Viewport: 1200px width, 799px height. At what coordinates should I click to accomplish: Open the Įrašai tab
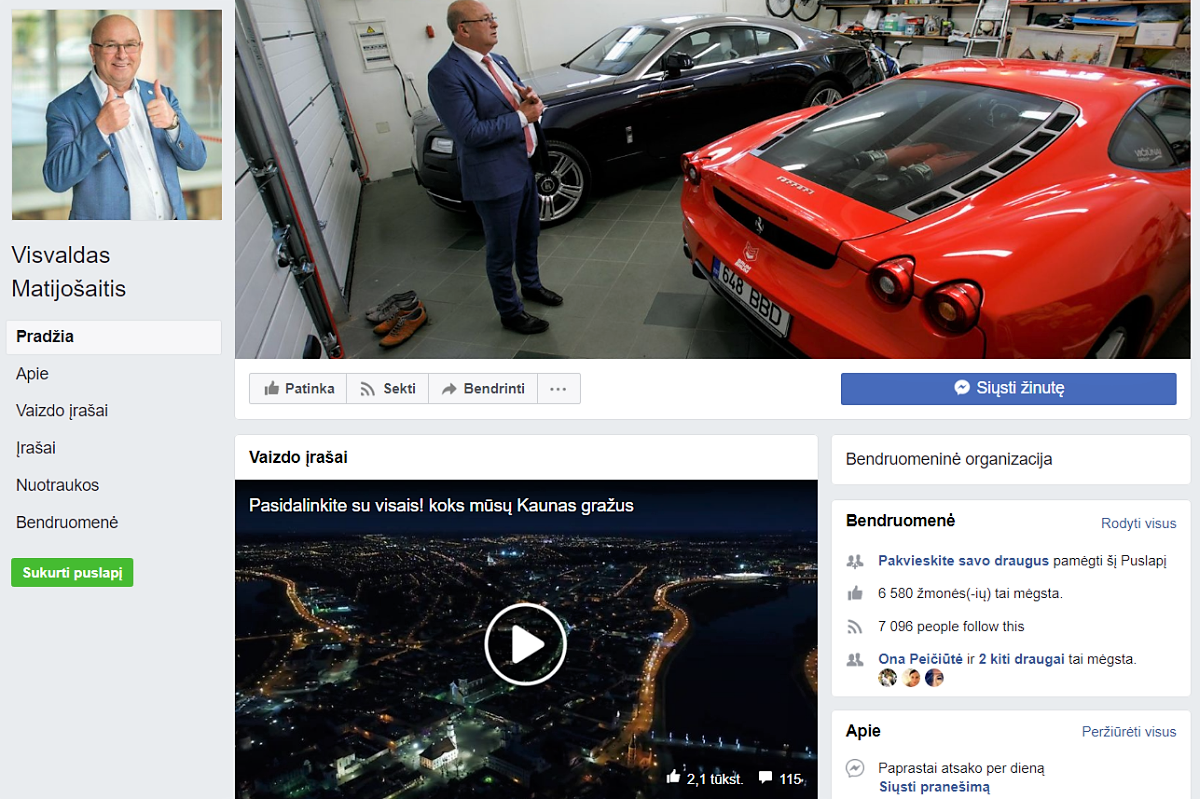[x=36, y=448]
